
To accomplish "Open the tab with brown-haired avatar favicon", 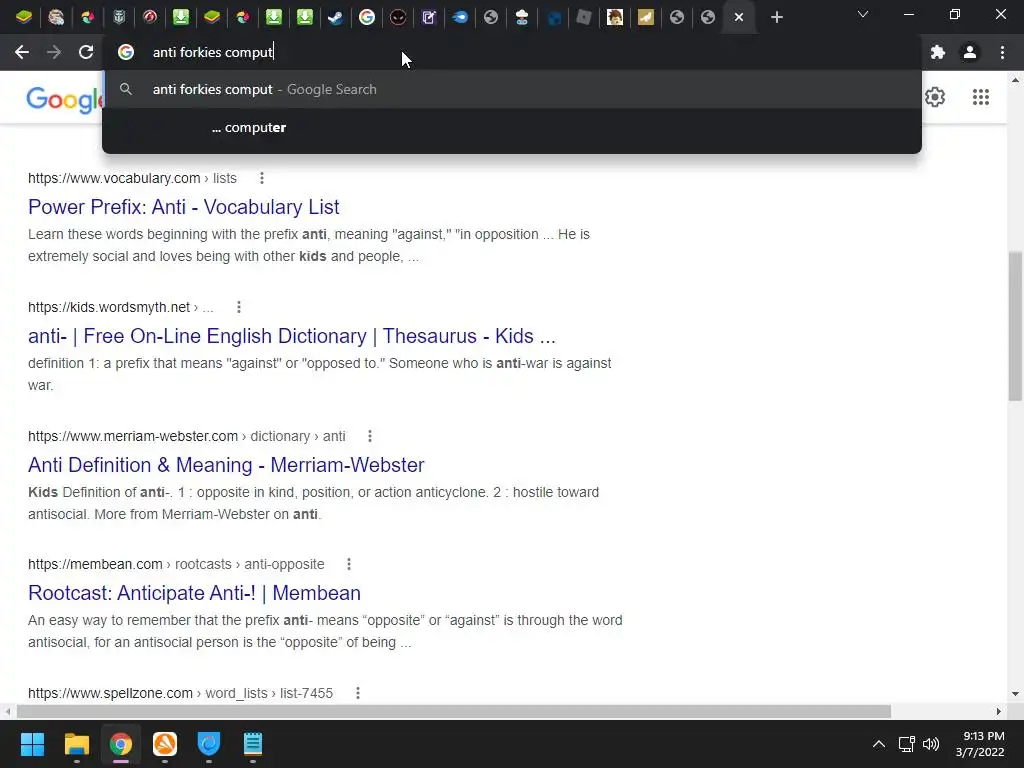I will pyautogui.click(x=615, y=17).
